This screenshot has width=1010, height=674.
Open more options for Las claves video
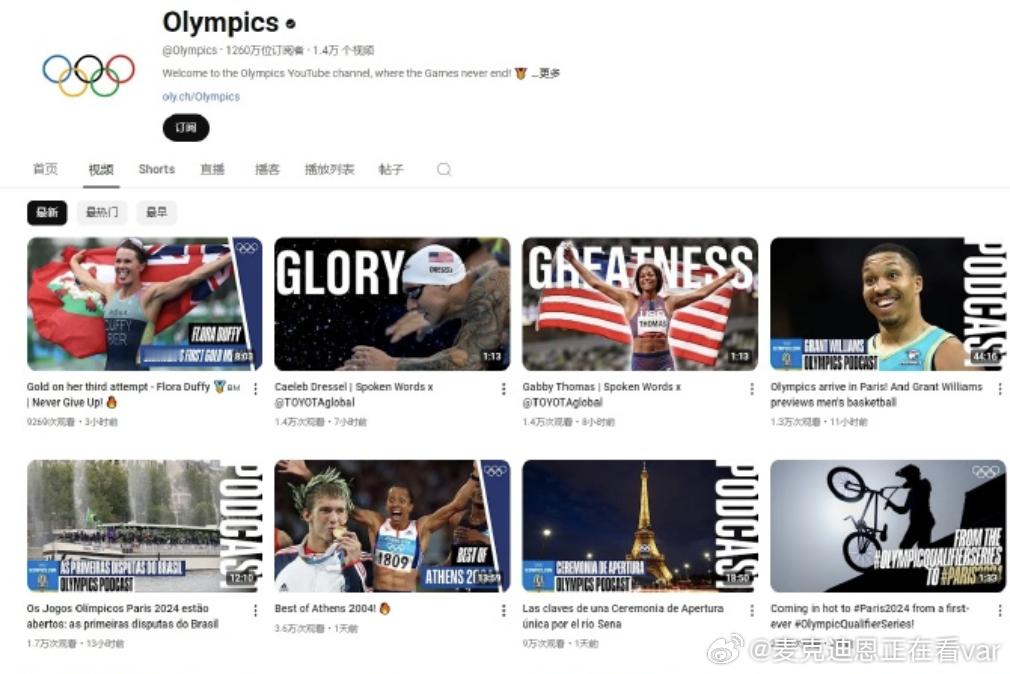click(x=752, y=610)
